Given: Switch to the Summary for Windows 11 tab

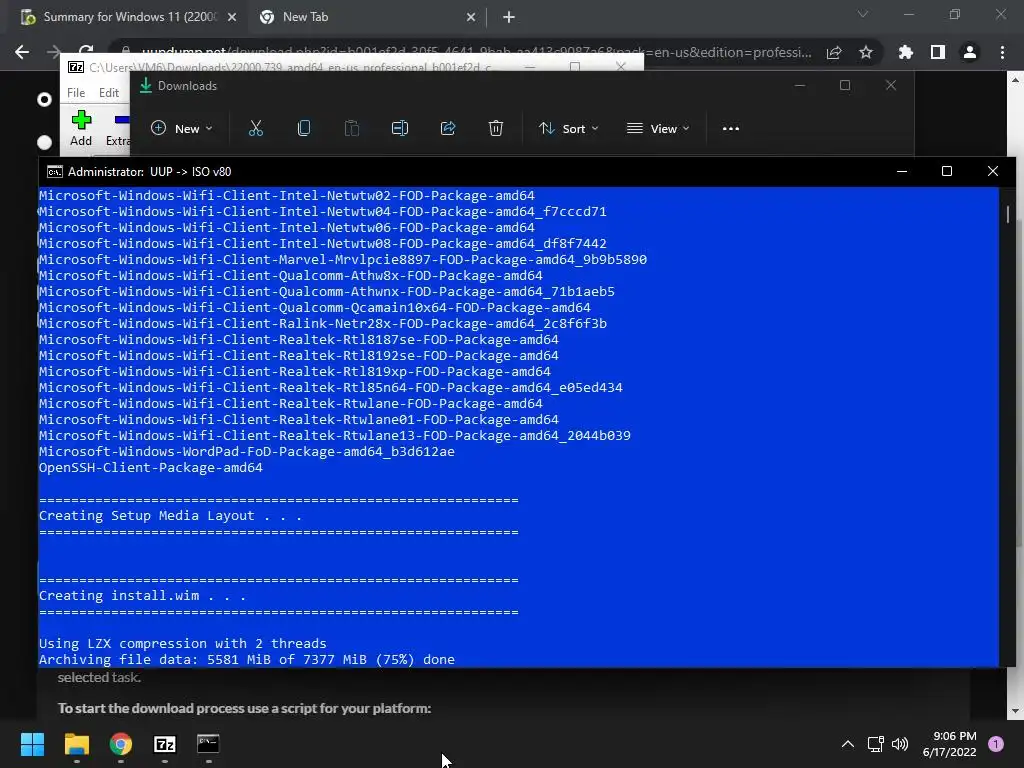Looking at the screenshot, I should pyautogui.click(x=129, y=17).
